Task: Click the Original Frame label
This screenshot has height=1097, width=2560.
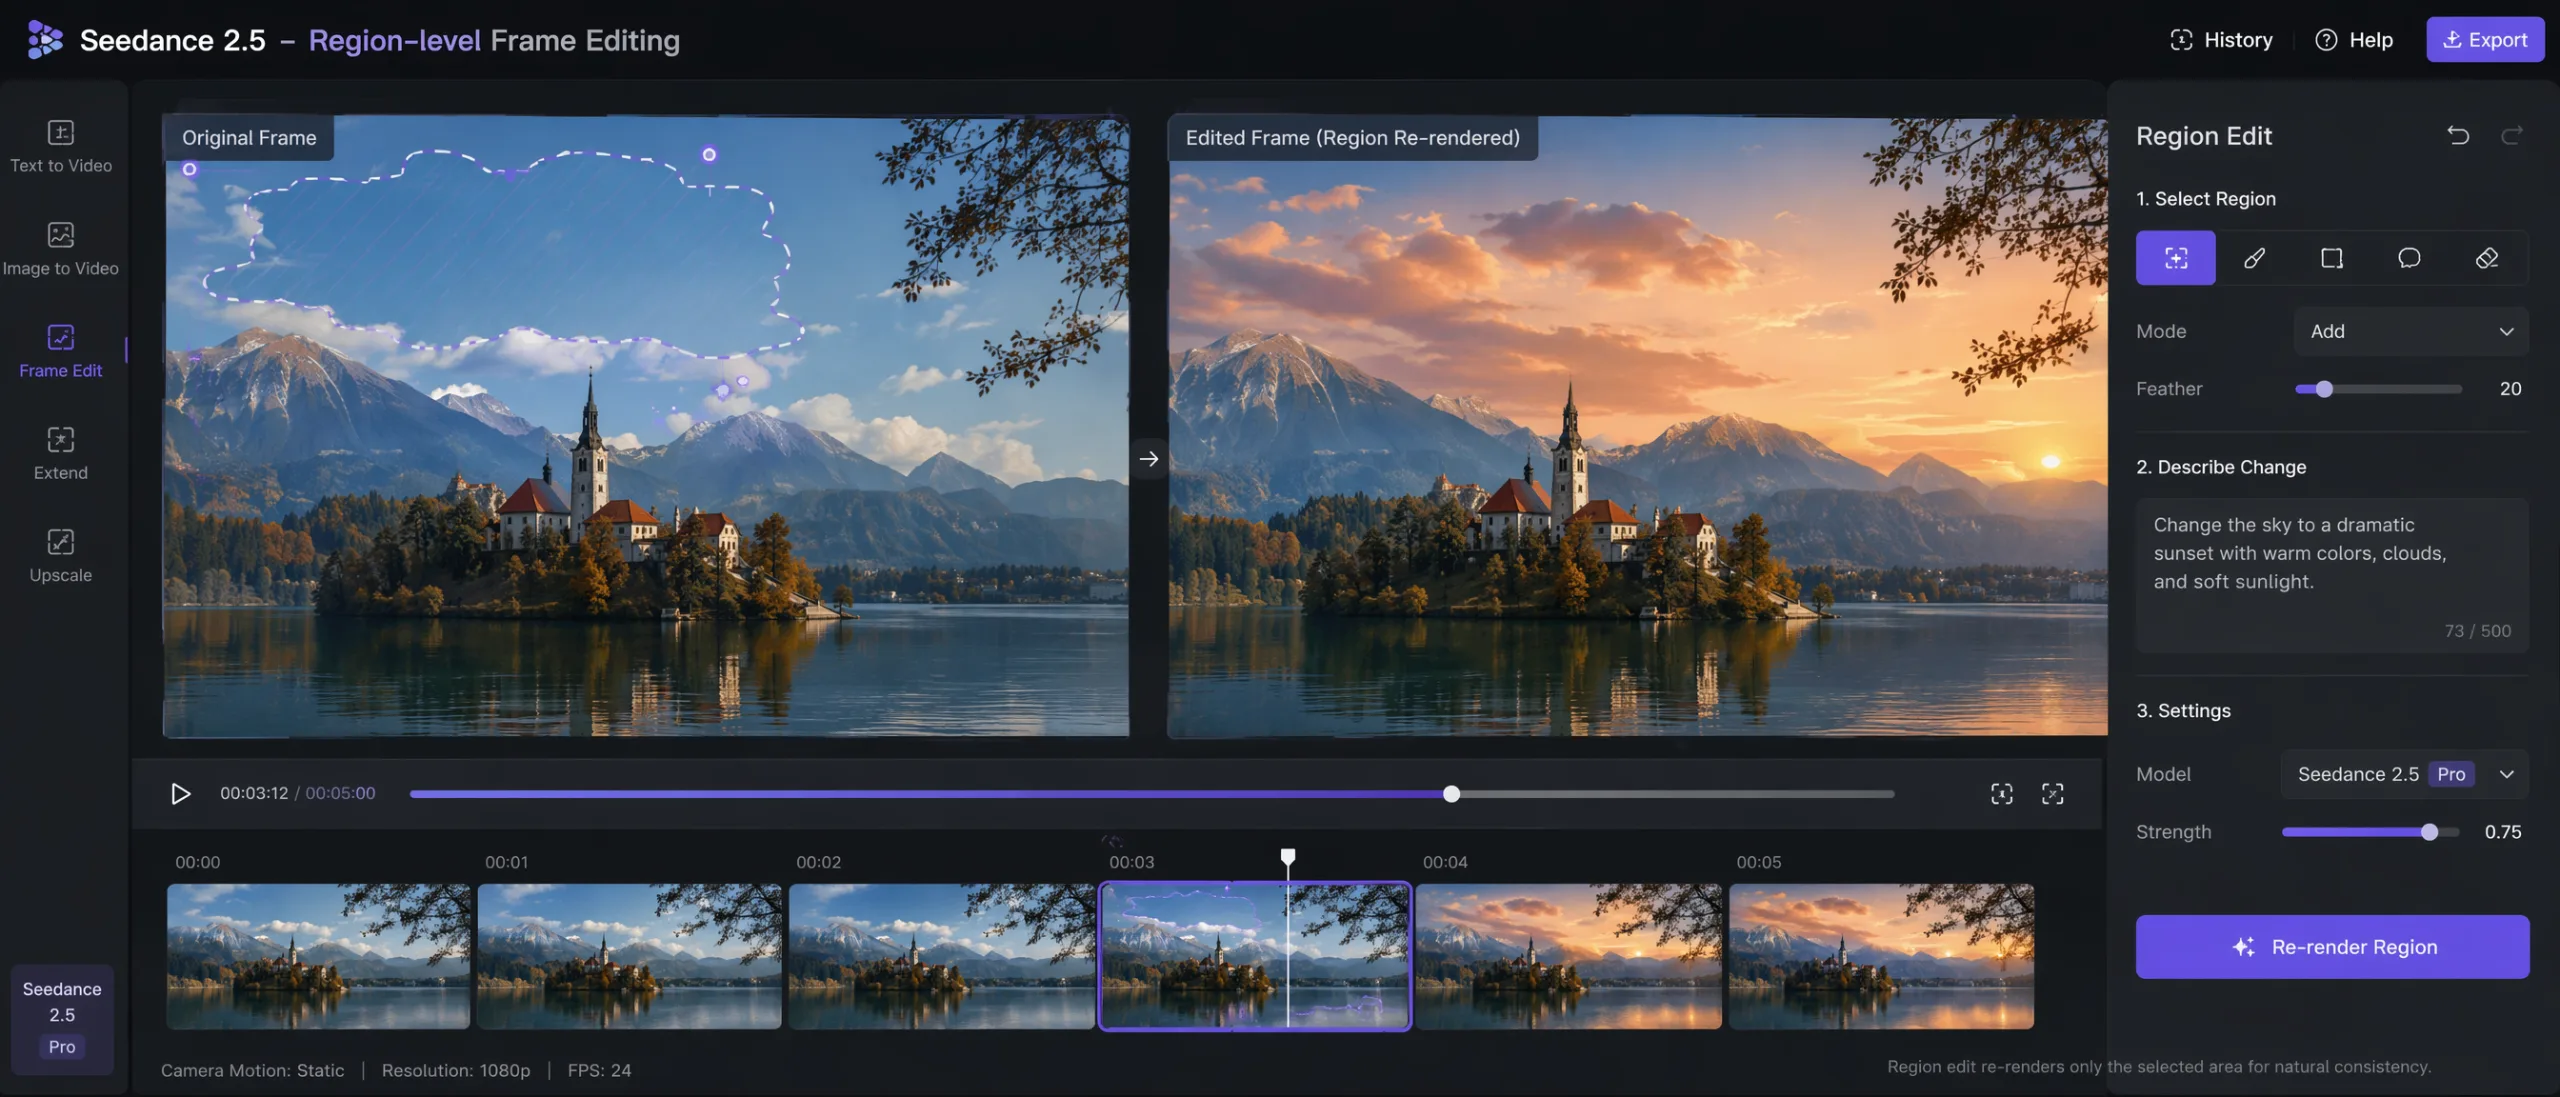Action: [249, 138]
